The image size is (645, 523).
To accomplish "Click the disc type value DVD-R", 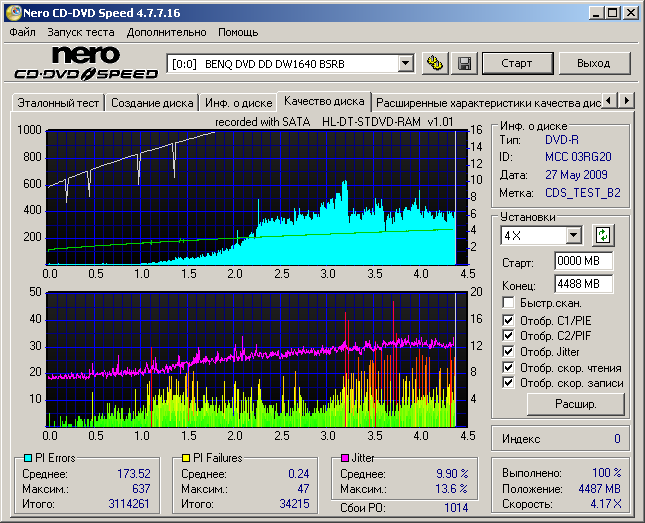I will tap(562, 140).
